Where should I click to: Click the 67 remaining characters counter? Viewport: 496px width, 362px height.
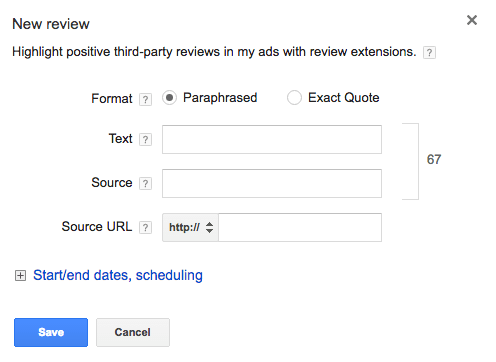(434, 159)
